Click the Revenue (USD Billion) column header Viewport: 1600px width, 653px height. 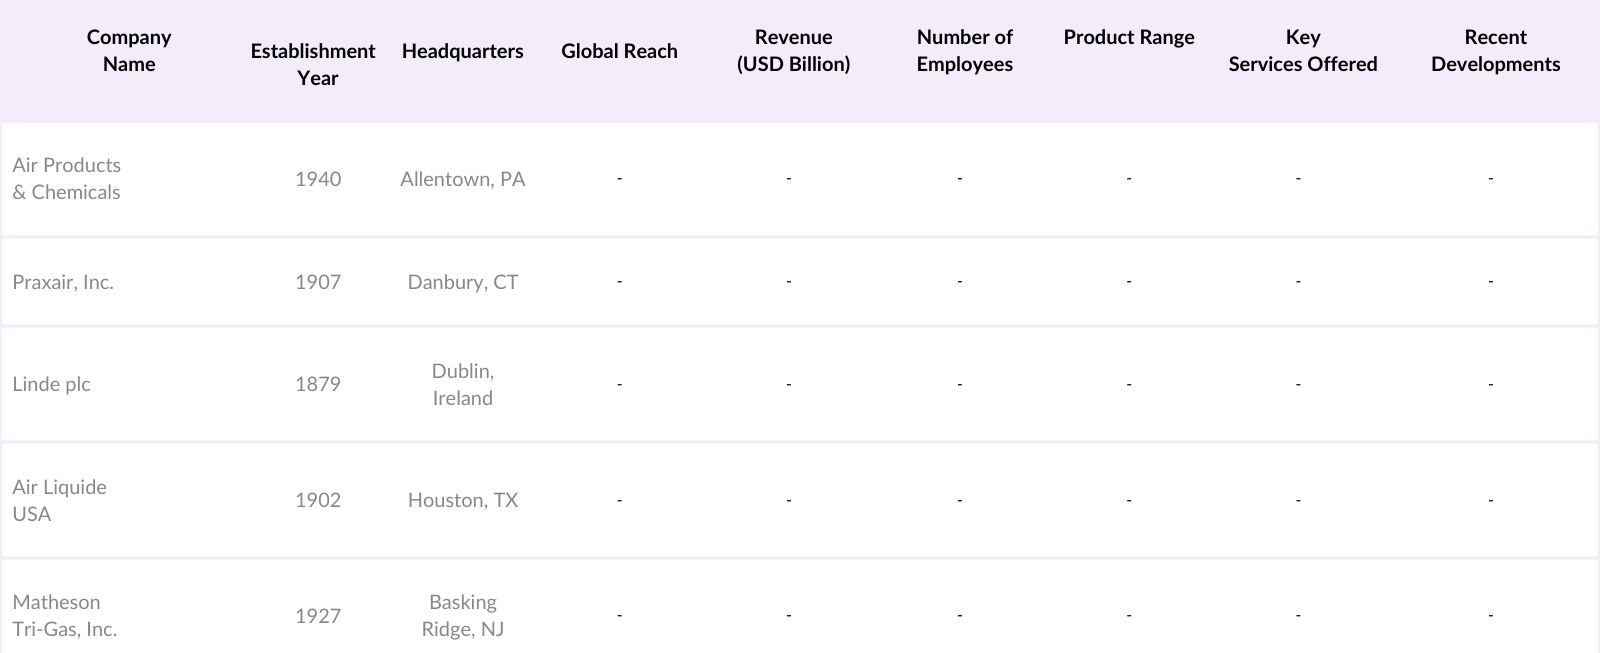pos(793,51)
